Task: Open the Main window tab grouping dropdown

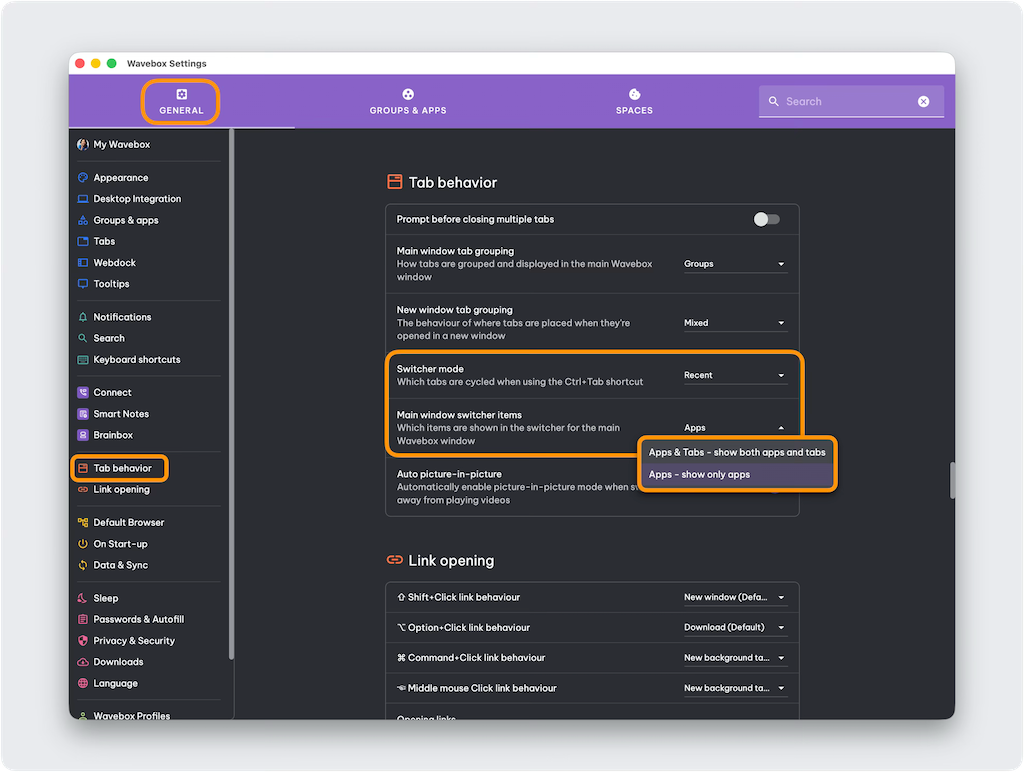Action: coord(734,264)
